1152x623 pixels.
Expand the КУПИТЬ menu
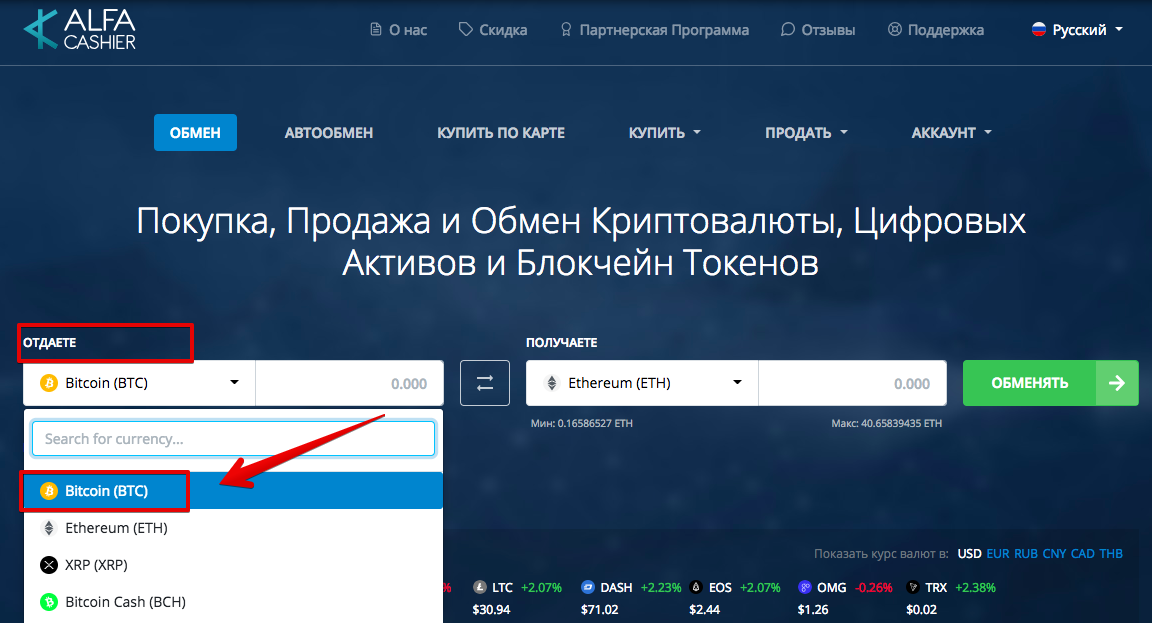(x=665, y=133)
